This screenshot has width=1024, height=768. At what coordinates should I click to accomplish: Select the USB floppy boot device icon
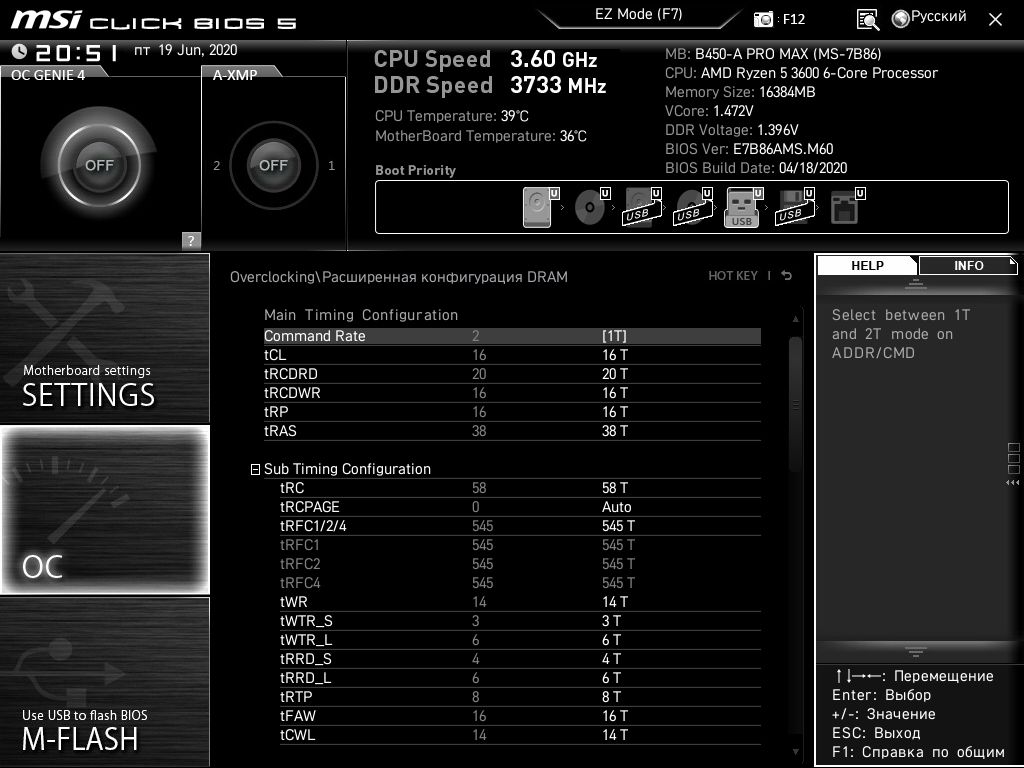(x=794, y=207)
